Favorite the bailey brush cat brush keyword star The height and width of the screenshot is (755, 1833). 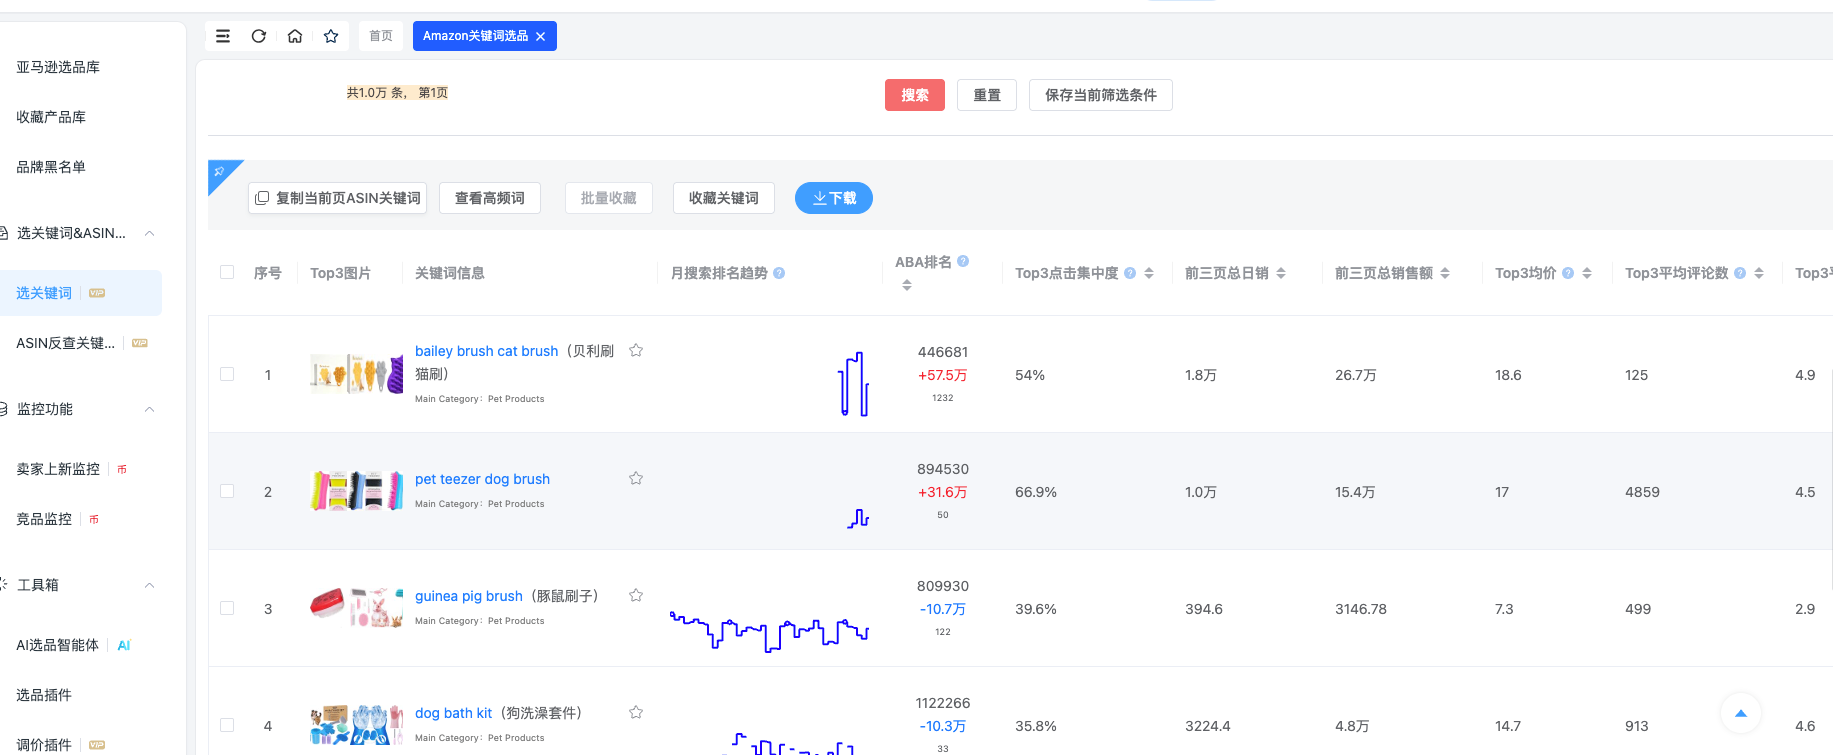[x=636, y=350]
